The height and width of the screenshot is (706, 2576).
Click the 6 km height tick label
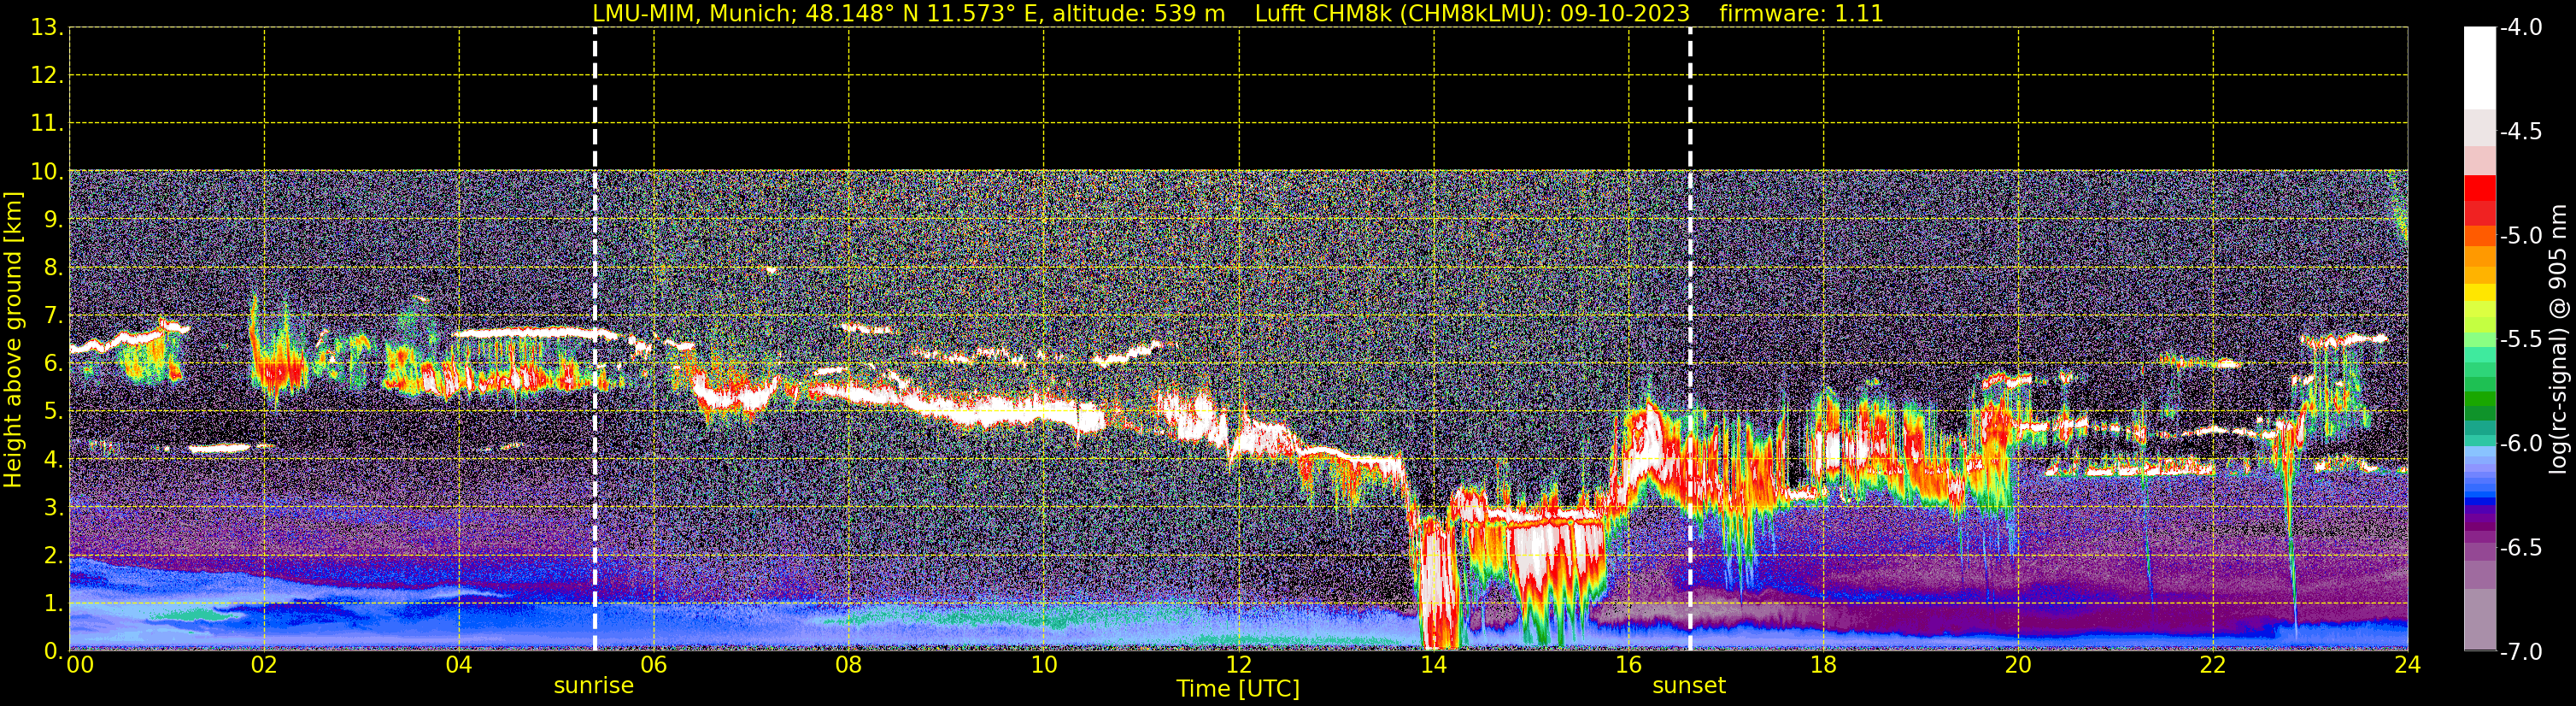(x=54, y=364)
